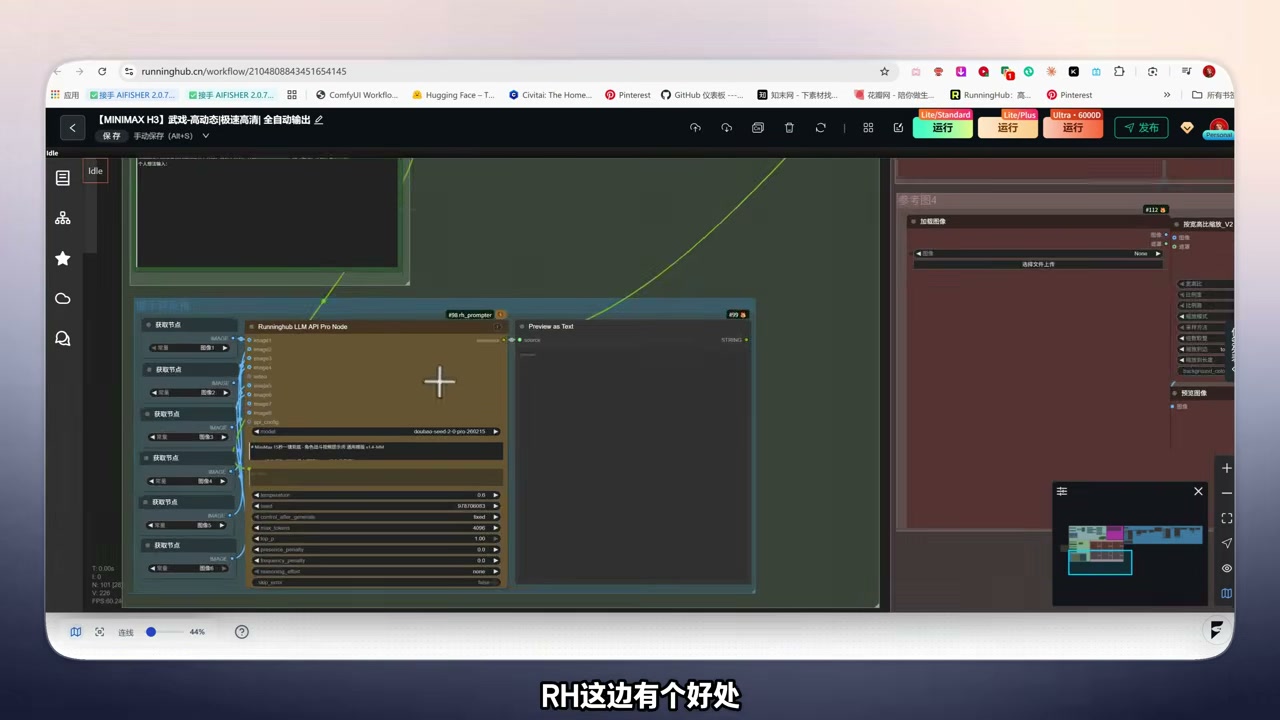Open the cloud sidebar icon
Screen dimensions: 1280x720
coord(62,298)
